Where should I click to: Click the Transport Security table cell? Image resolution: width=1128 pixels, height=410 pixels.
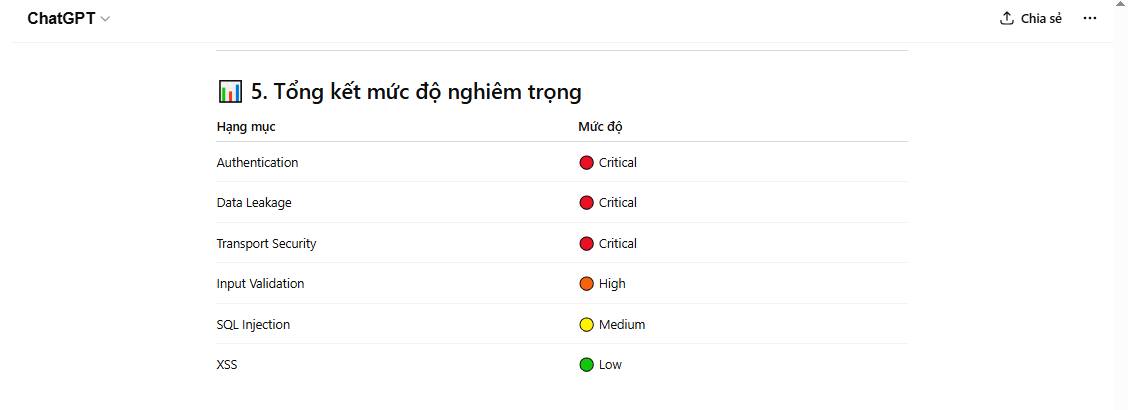[266, 244]
